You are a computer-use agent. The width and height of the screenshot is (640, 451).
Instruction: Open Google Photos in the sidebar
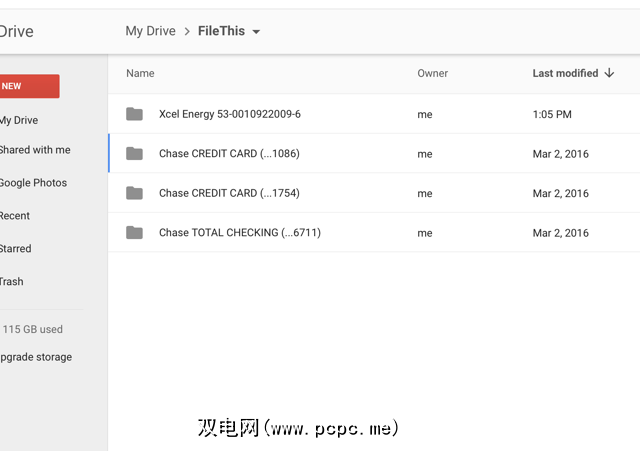coord(33,183)
